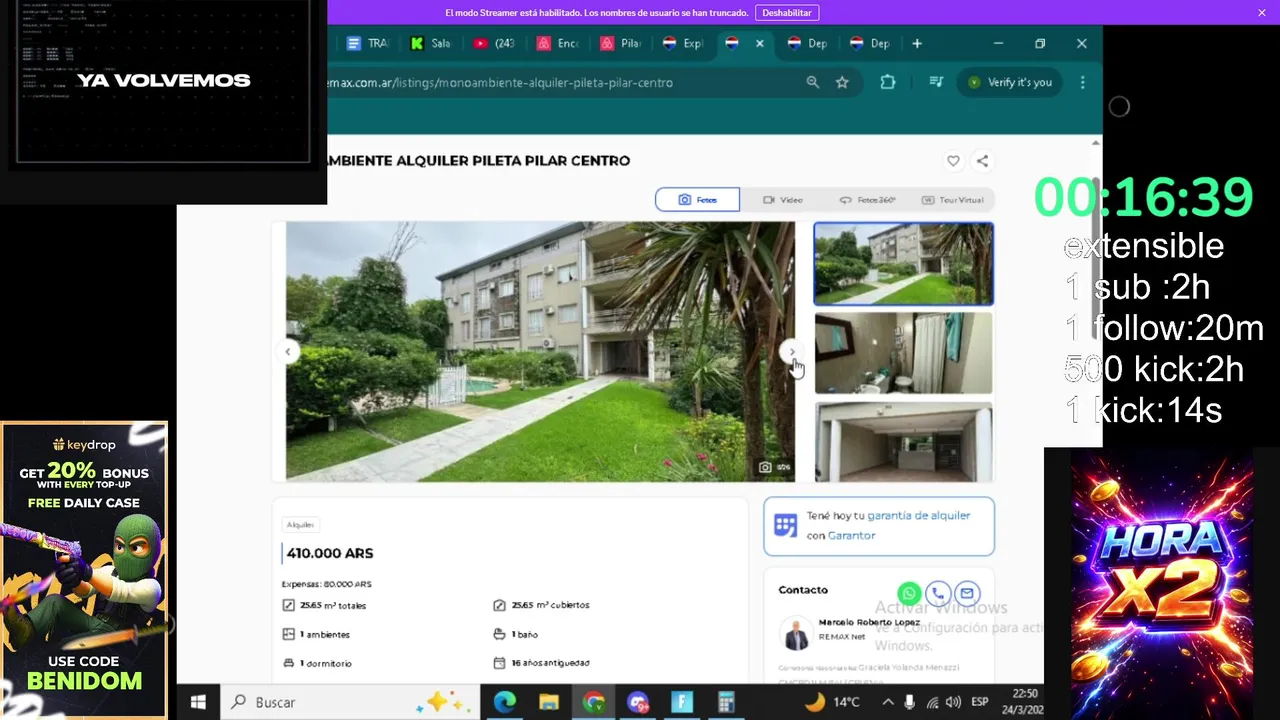Select the Video tab
1280x720 pixels.
tap(782, 200)
